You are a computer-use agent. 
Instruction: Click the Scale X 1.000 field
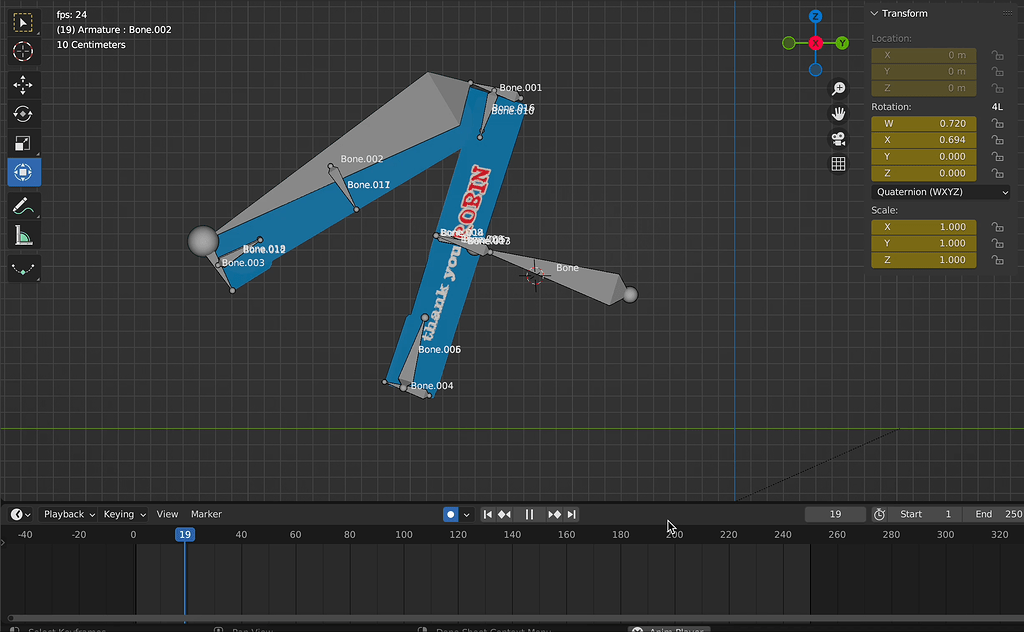(x=923, y=227)
